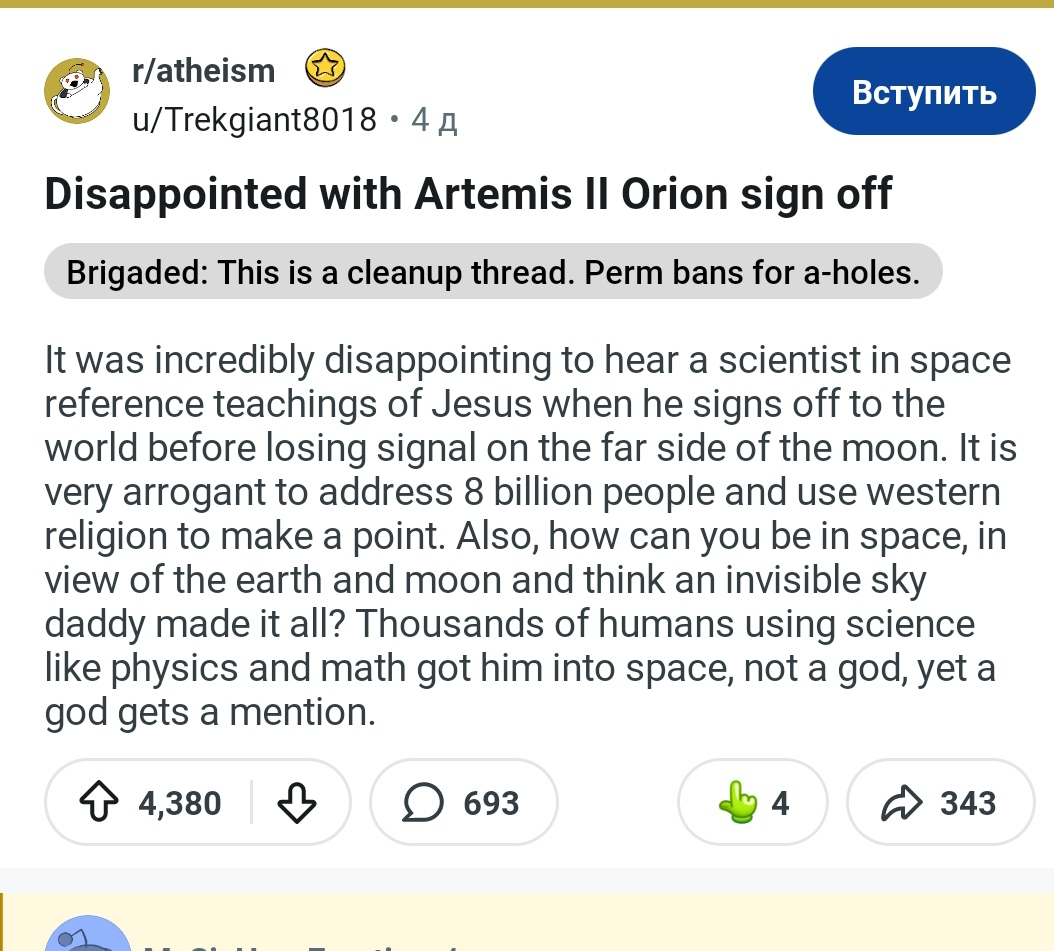
Task: Open the r/atheism subreddit link
Action: 204,70
